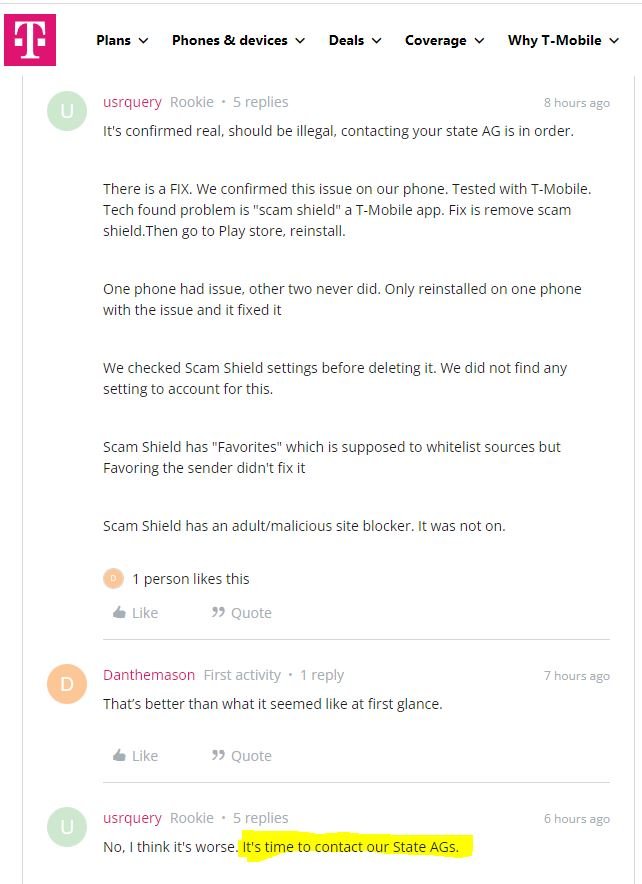Viewport: 642px width, 884px height.
Task: Open usrquery's avatar on the top post
Action: (67, 111)
